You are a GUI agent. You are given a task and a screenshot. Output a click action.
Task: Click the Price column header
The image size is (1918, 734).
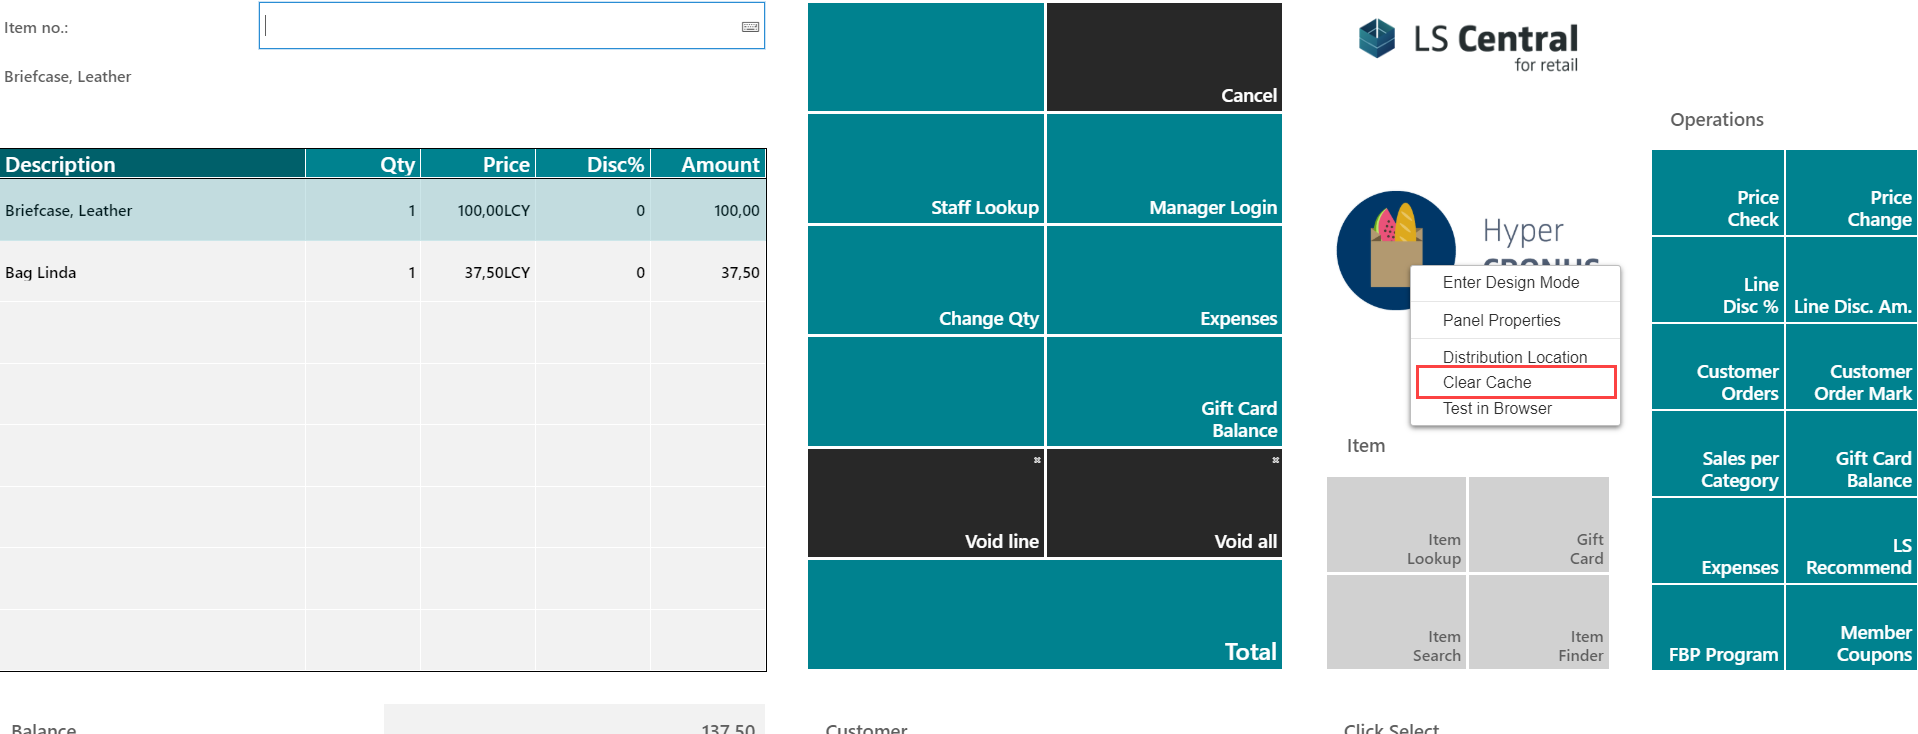(x=478, y=164)
